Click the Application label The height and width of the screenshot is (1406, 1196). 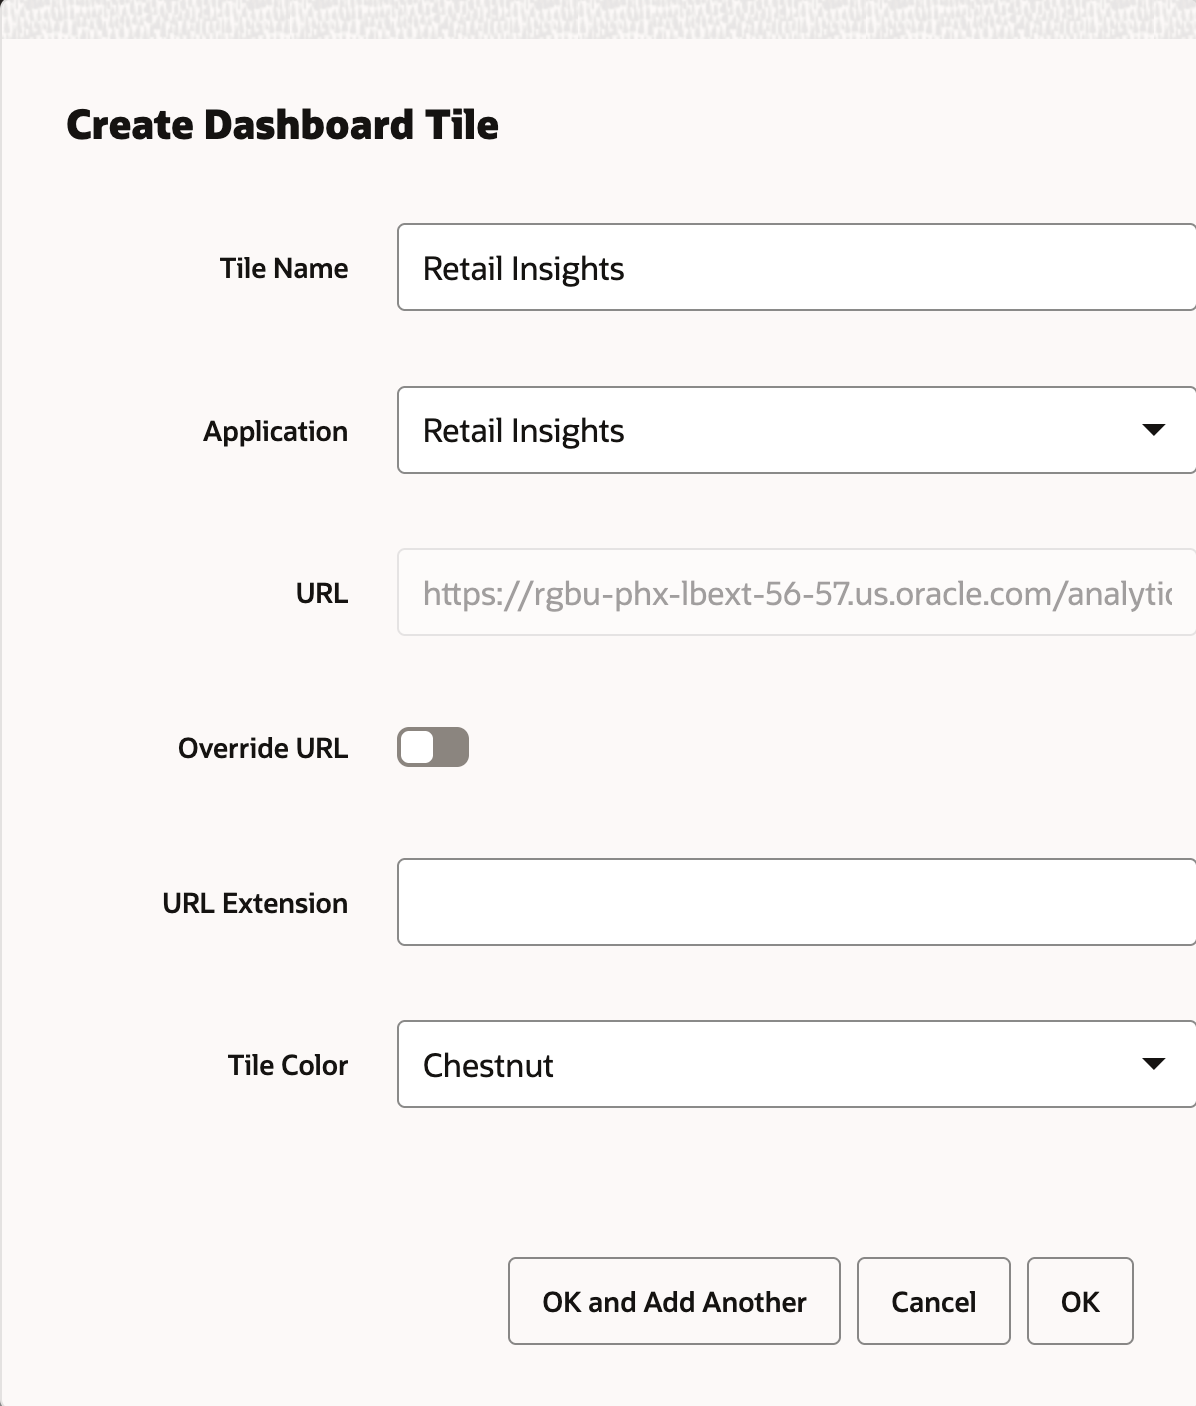[x=276, y=431]
